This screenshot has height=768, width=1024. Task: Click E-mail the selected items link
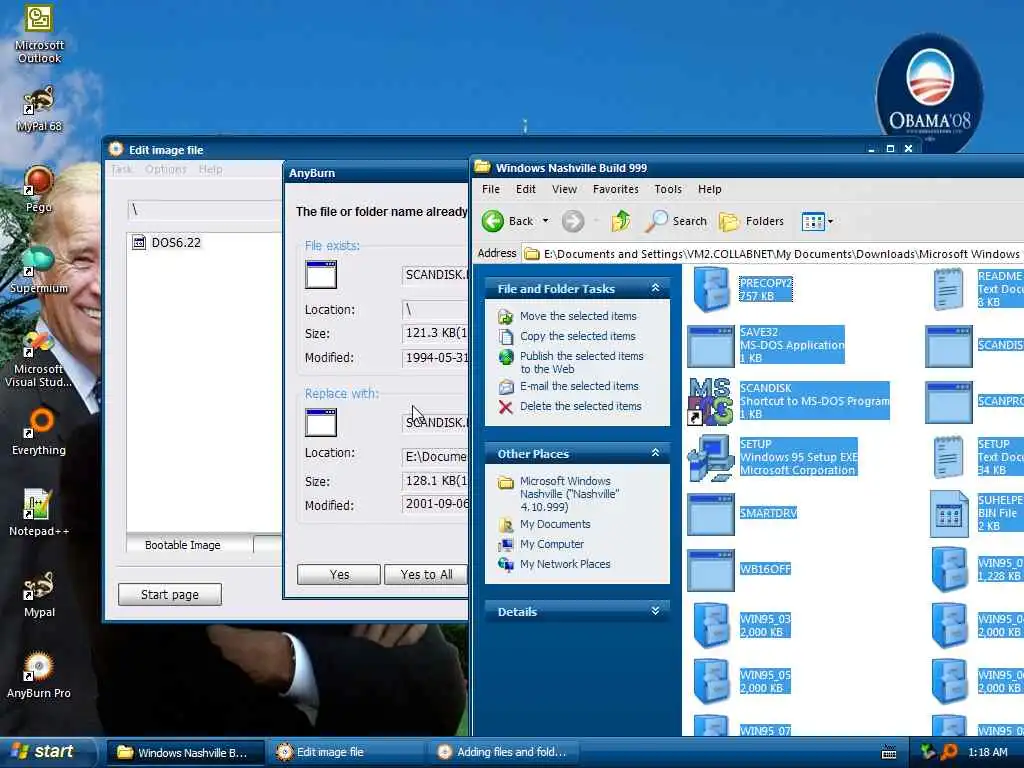579,386
